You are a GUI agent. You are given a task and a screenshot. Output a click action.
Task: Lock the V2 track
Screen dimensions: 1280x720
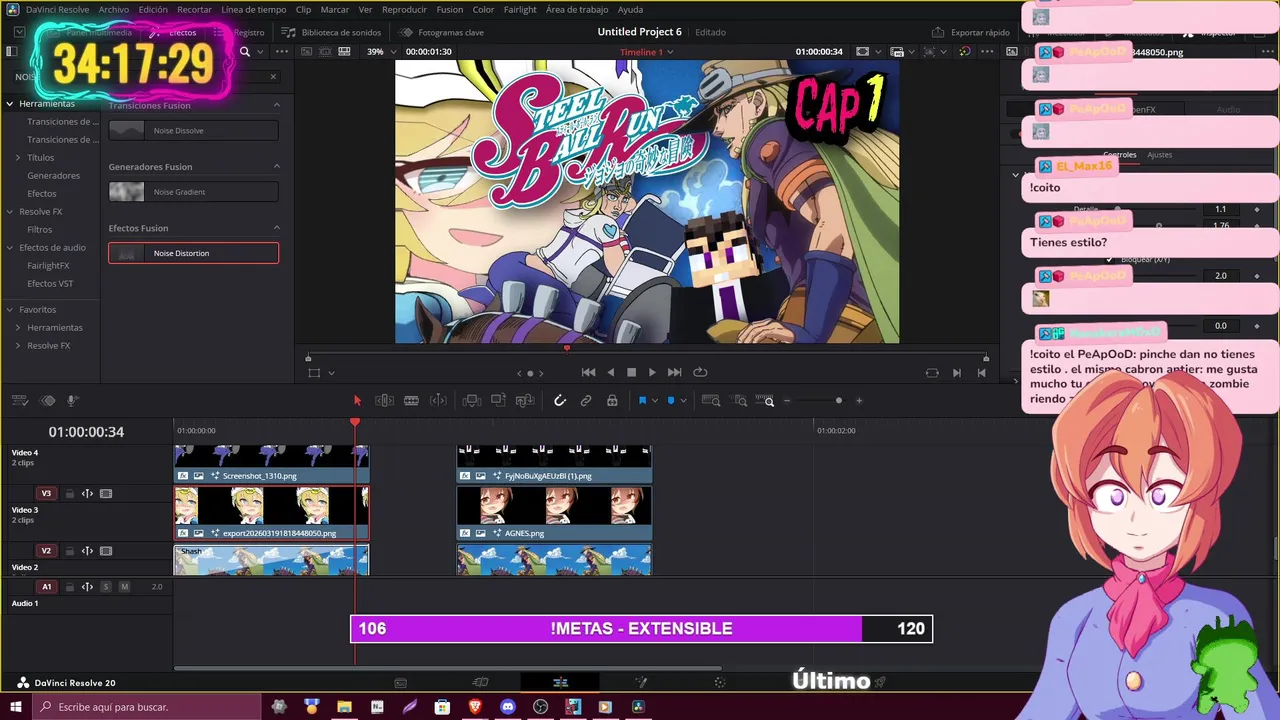tap(70, 551)
